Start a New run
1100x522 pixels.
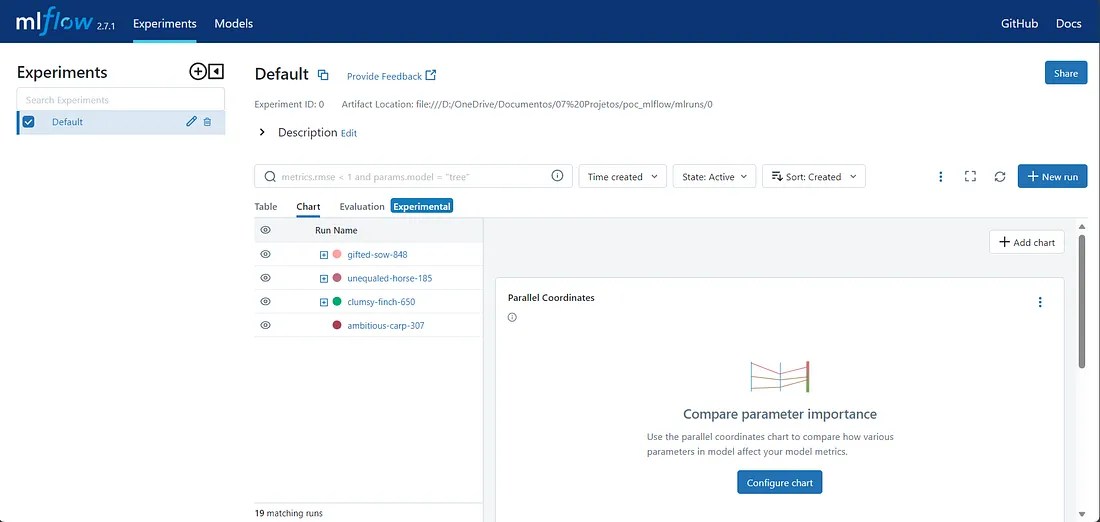click(x=1052, y=177)
